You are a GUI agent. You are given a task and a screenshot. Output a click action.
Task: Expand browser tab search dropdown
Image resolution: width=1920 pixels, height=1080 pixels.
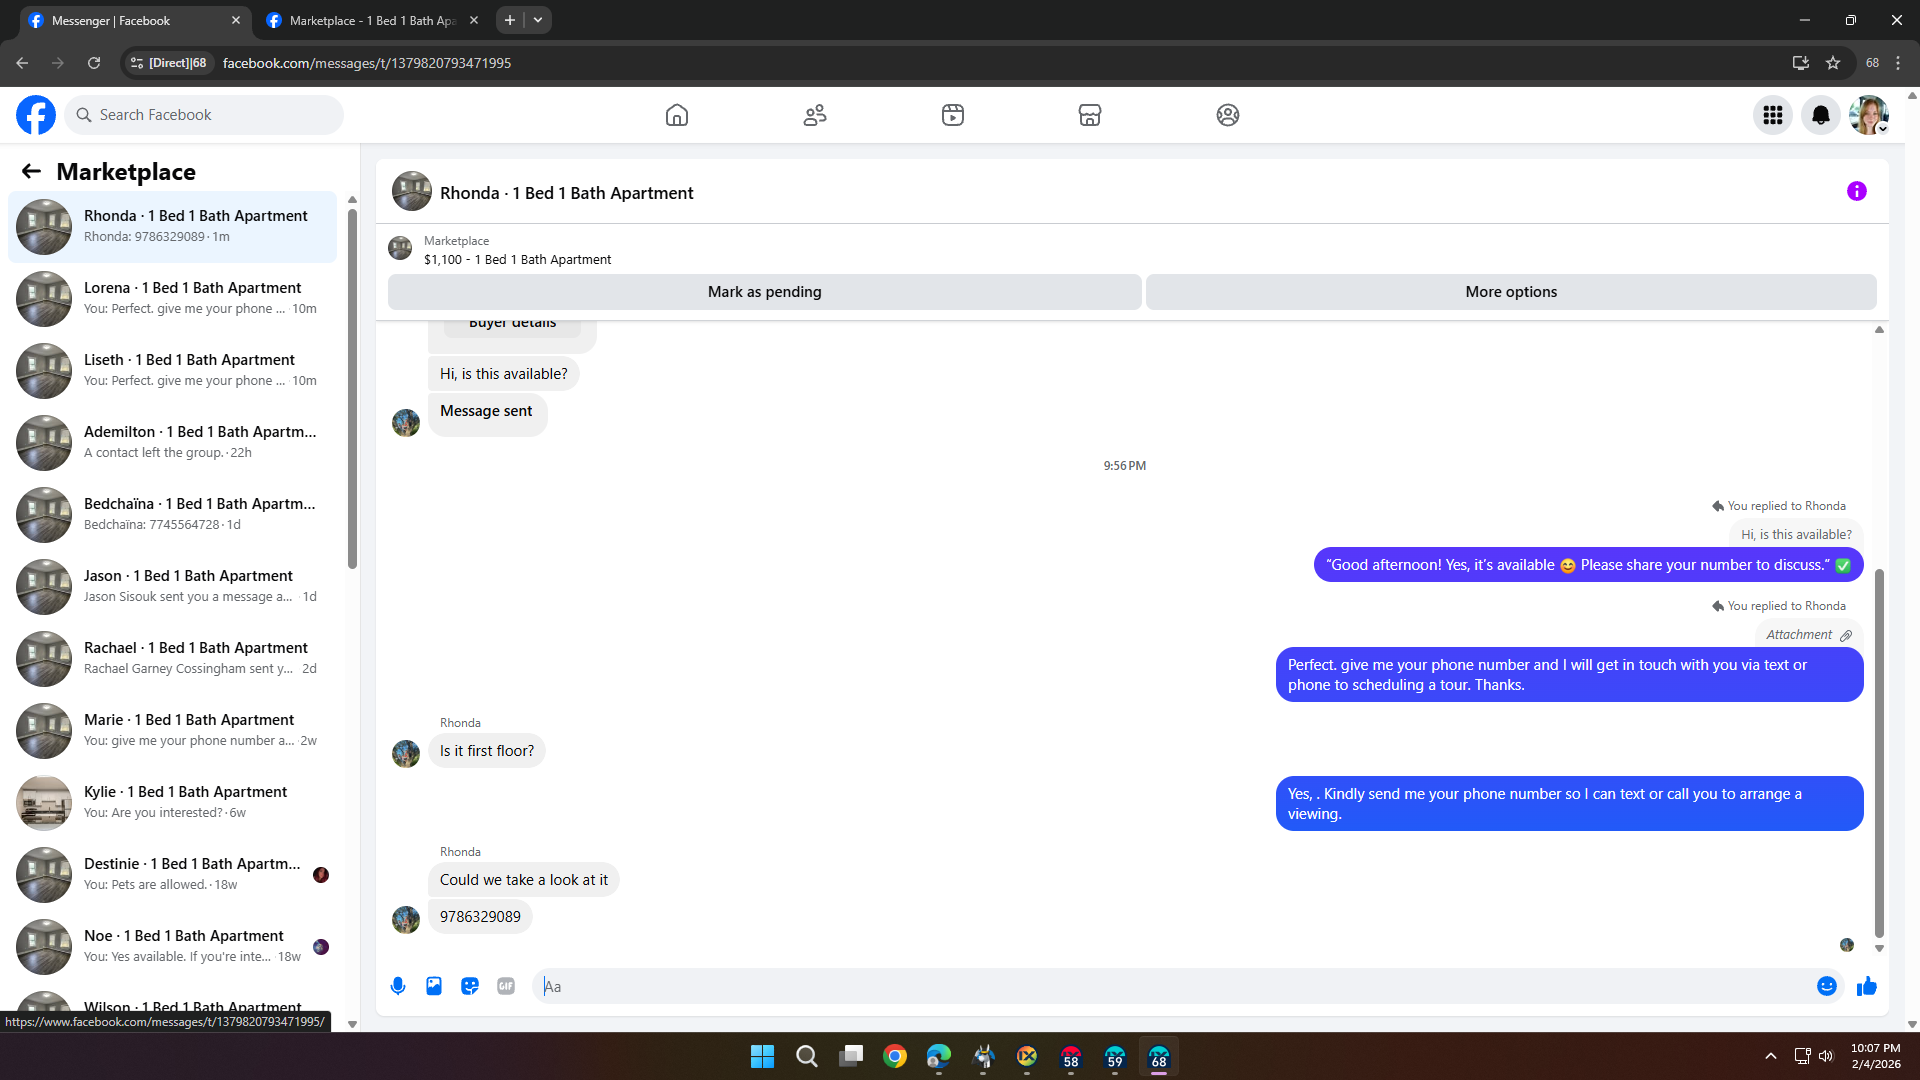pyautogui.click(x=538, y=20)
